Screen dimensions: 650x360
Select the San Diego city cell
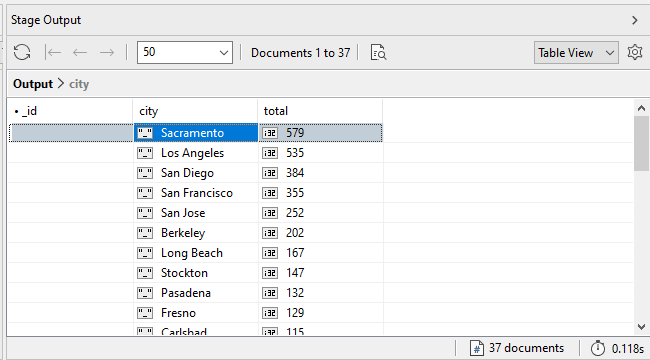(196, 173)
